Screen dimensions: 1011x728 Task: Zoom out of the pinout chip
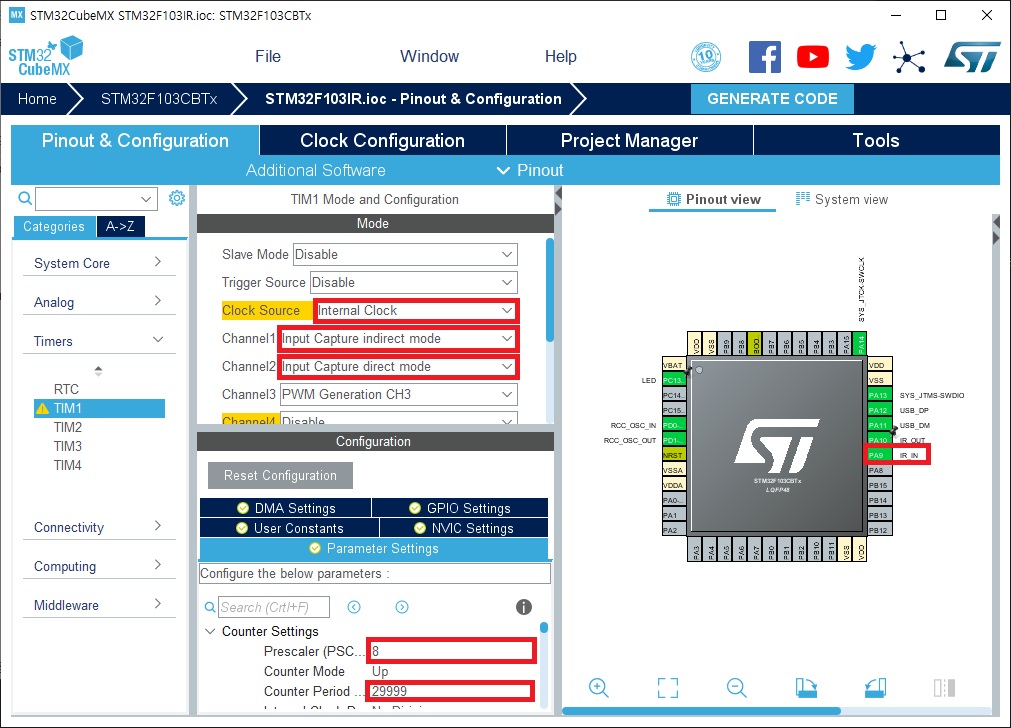point(736,687)
